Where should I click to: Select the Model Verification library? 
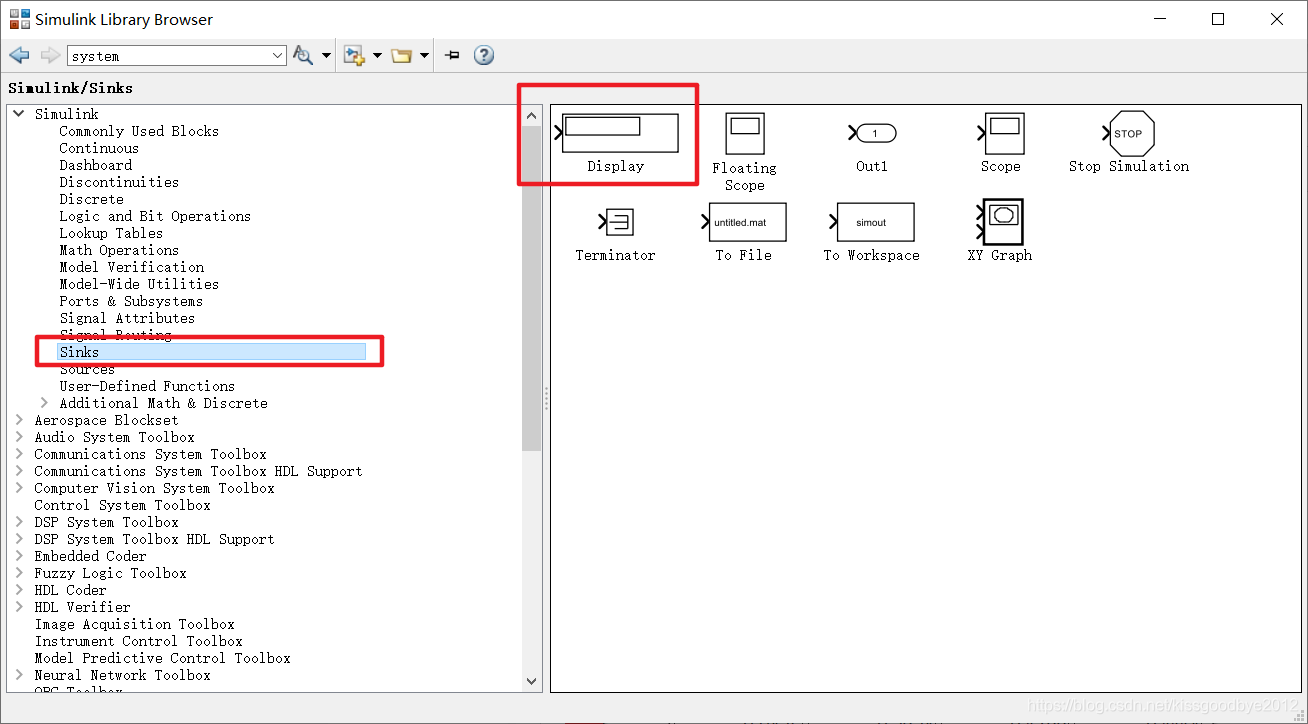(131, 267)
